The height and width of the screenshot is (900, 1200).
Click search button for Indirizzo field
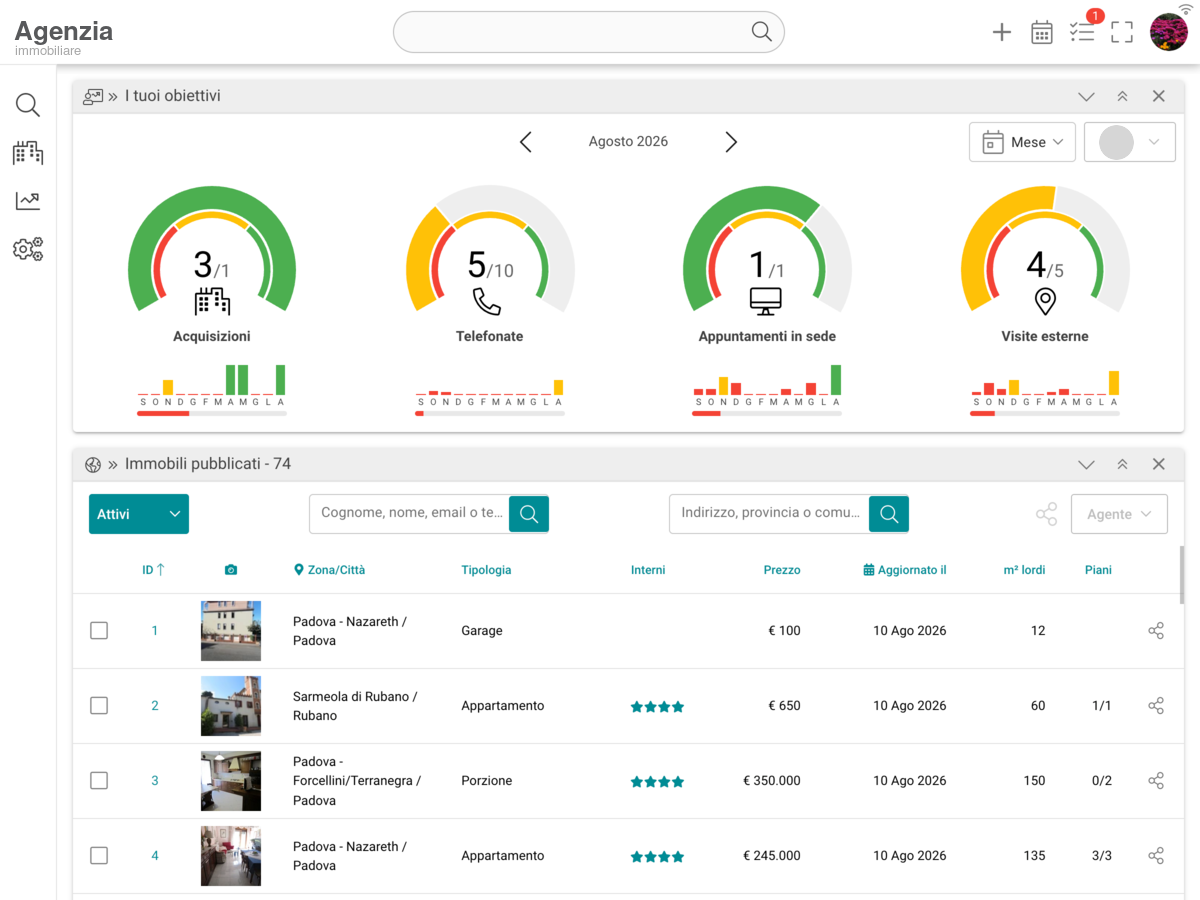[889, 514]
